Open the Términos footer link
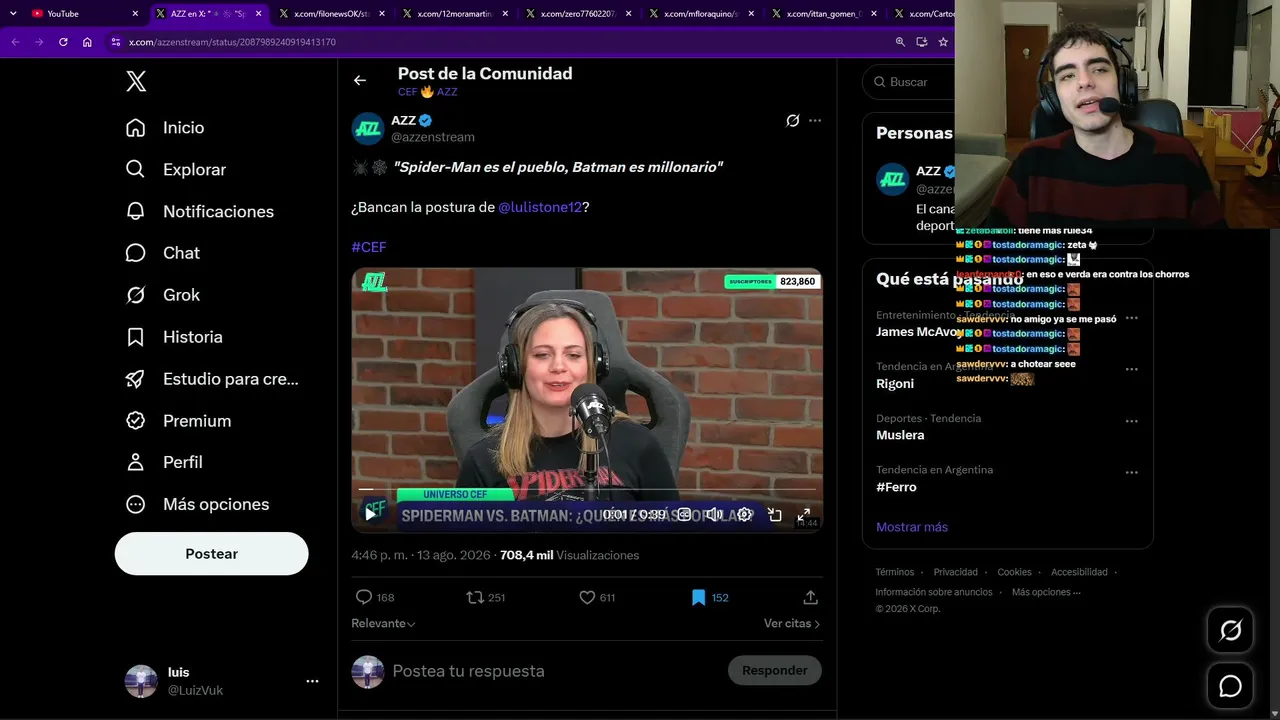Viewport: 1280px width, 720px height. pyautogui.click(x=895, y=572)
